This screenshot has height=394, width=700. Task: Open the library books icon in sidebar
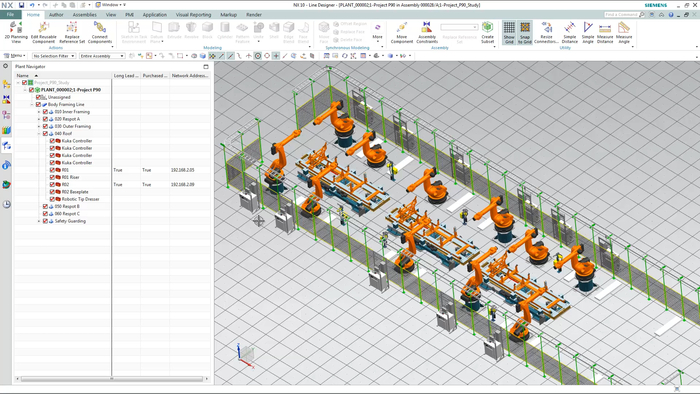(x=6, y=130)
